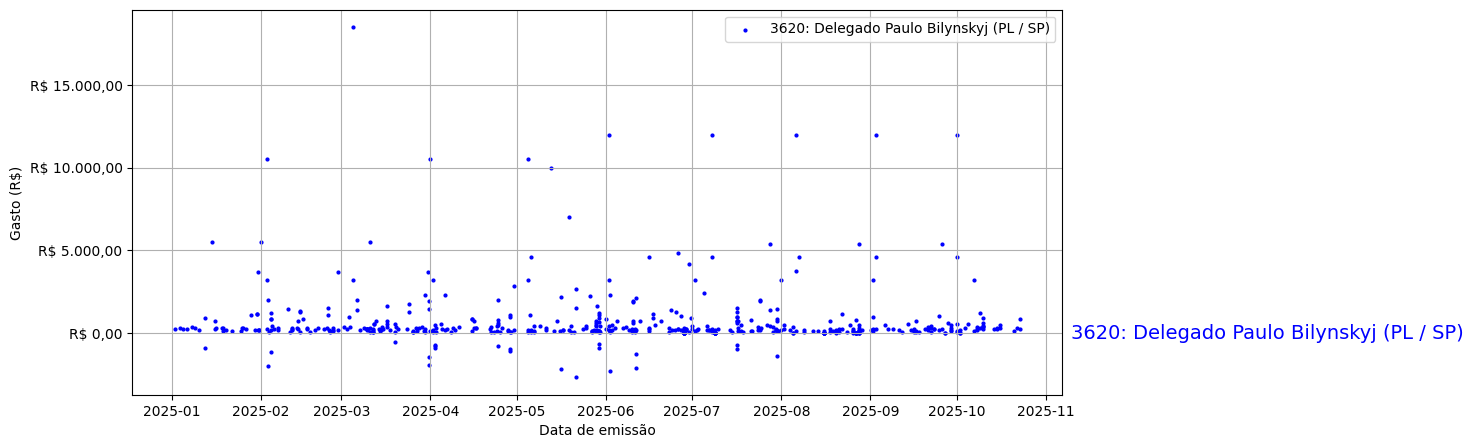Select the 2025-03 x-axis tick label
This screenshot has width=1473, height=448.
pos(341,410)
